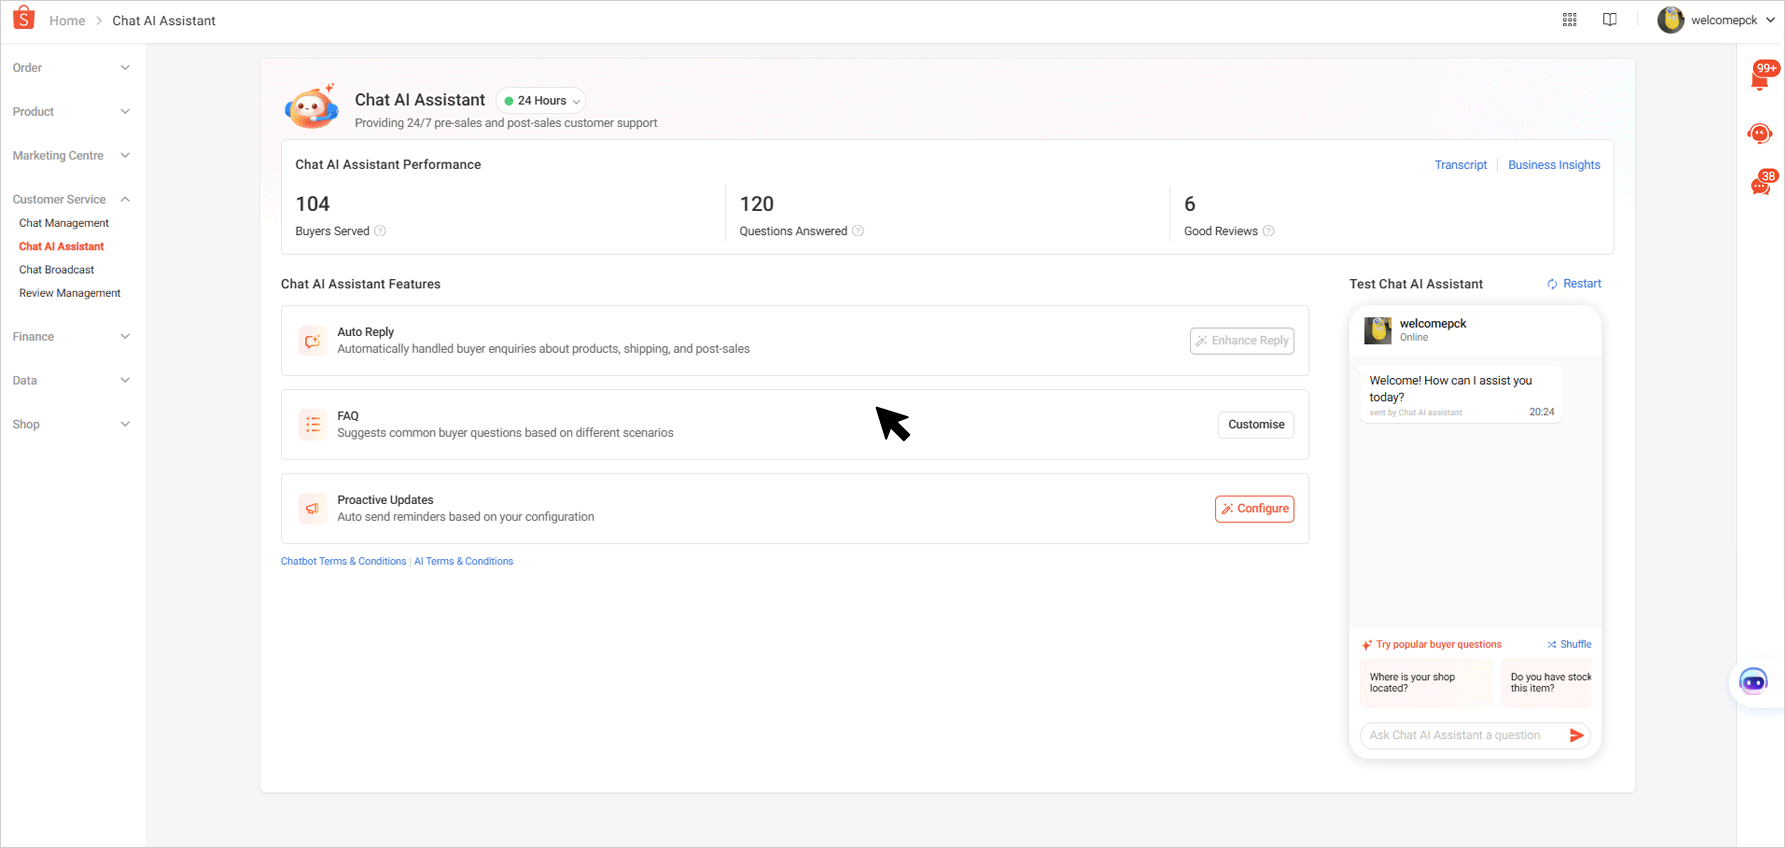Select Chat AI Assistant menu item
The height and width of the screenshot is (848, 1785).
[61, 246]
